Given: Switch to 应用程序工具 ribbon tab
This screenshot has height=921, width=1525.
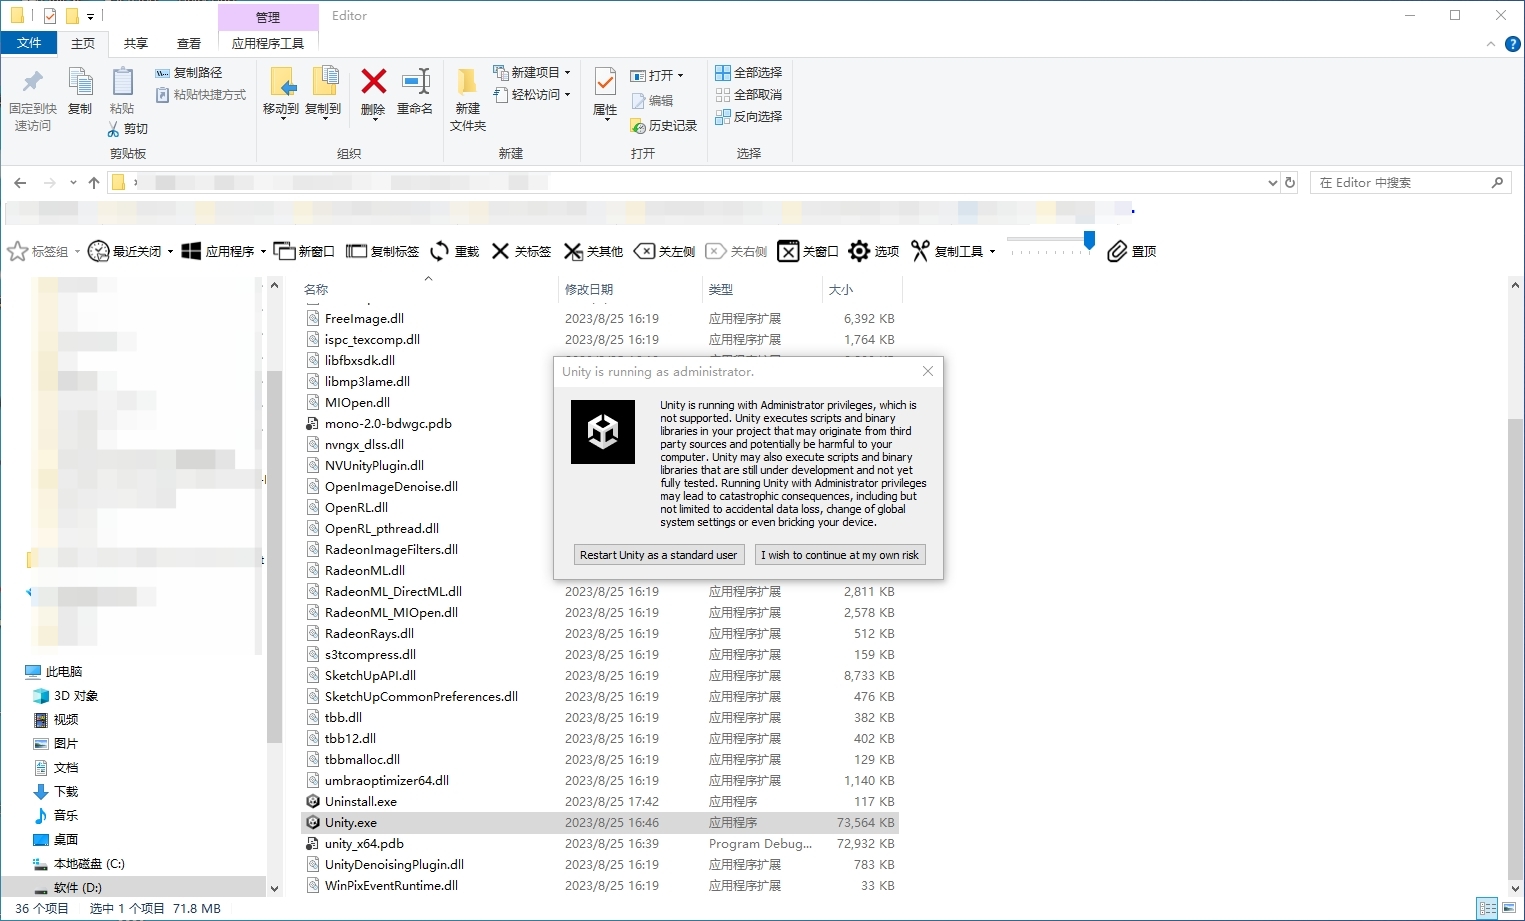Looking at the screenshot, I should click(x=268, y=44).
